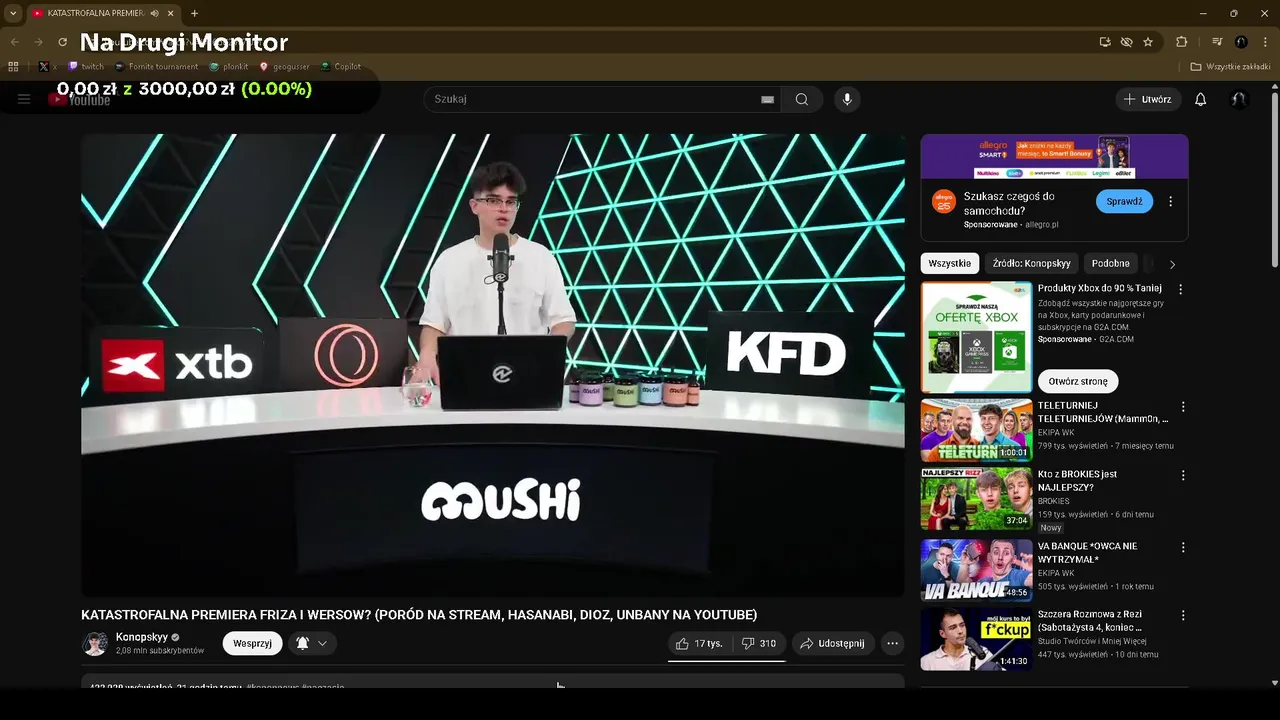Screen dimensions: 1280x720
Task: Click the page vertical scrollbar
Action: (1274, 180)
